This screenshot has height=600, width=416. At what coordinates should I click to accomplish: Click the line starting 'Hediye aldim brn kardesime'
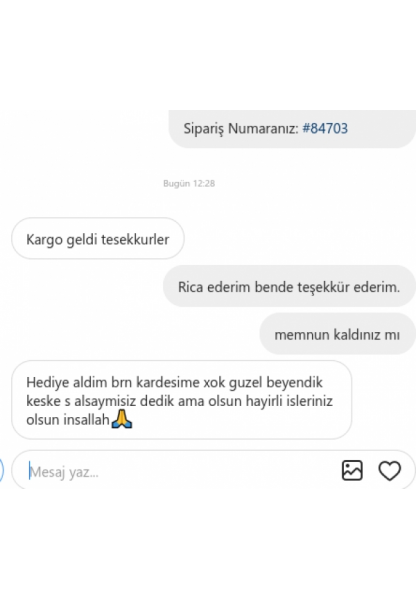coord(175,382)
